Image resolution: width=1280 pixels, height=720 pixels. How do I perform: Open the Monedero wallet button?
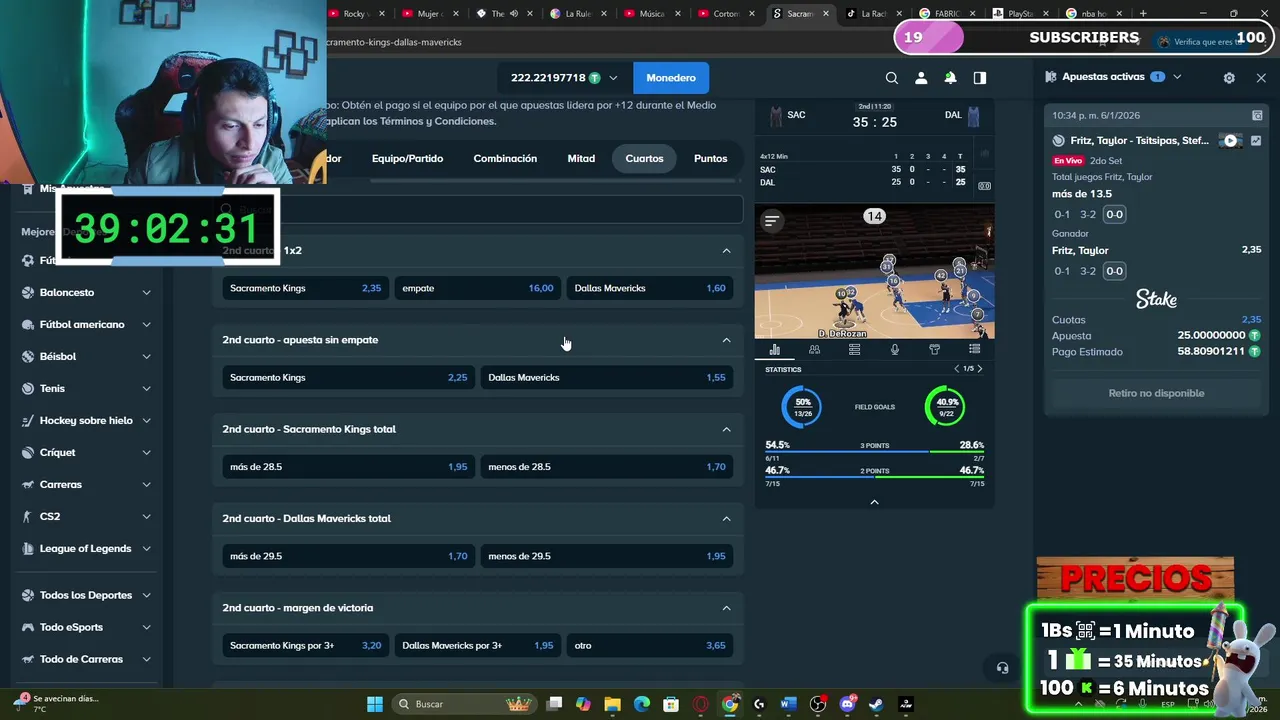[671, 78]
